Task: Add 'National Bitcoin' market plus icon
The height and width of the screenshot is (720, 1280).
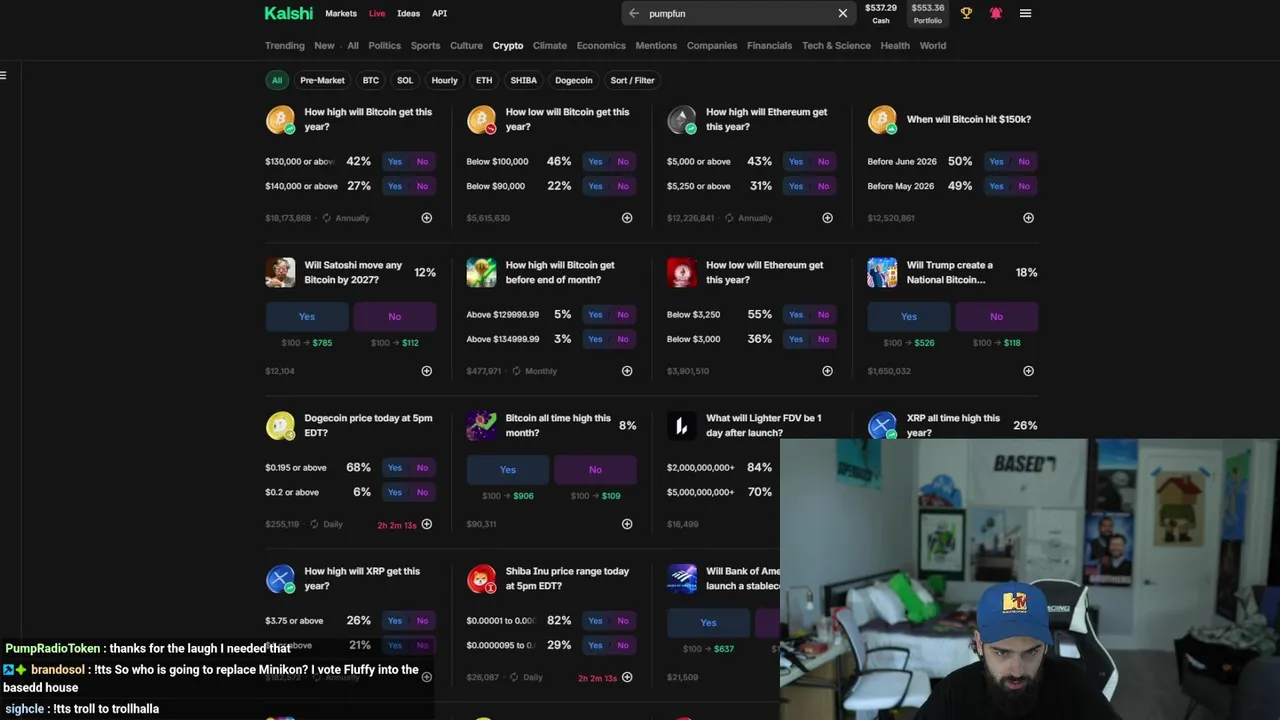Action: click(1028, 371)
